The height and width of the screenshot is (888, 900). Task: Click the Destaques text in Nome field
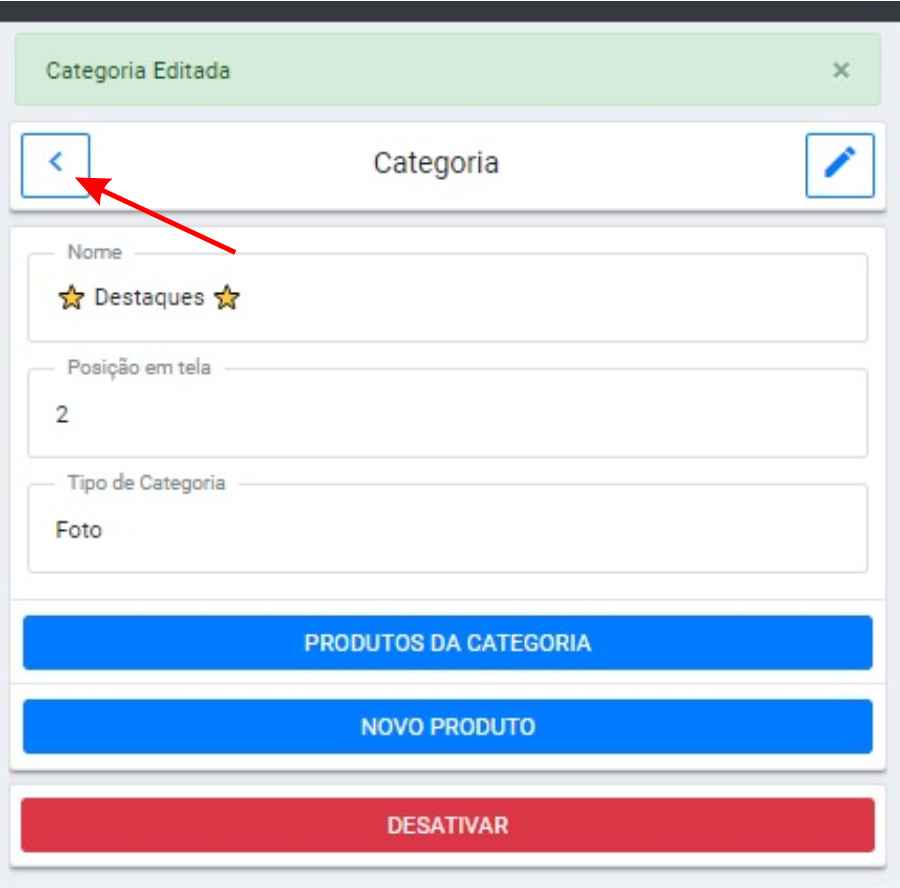tap(149, 298)
